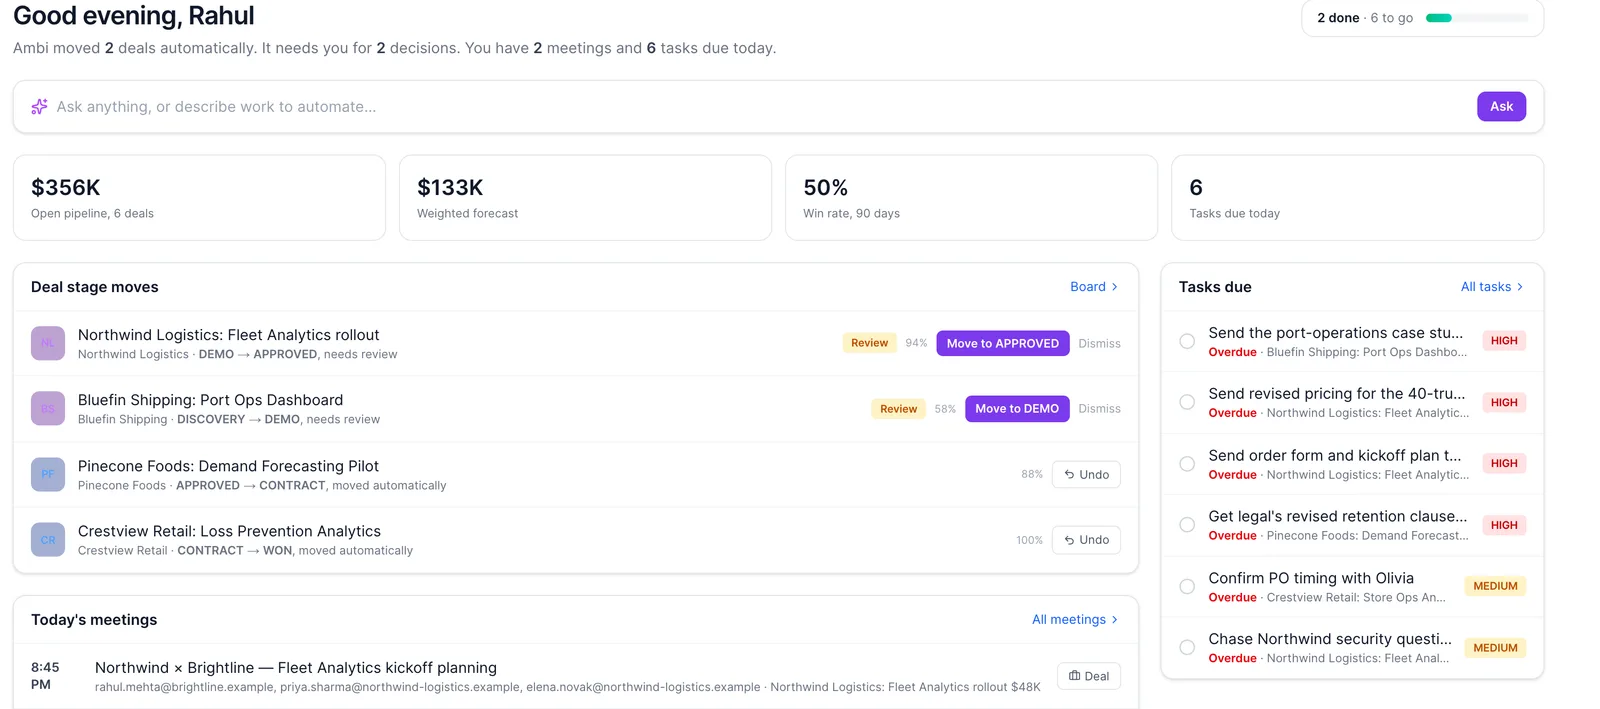Open the Northwind Logistics NL avatar
This screenshot has width=1600, height=709.
(48, 343)
